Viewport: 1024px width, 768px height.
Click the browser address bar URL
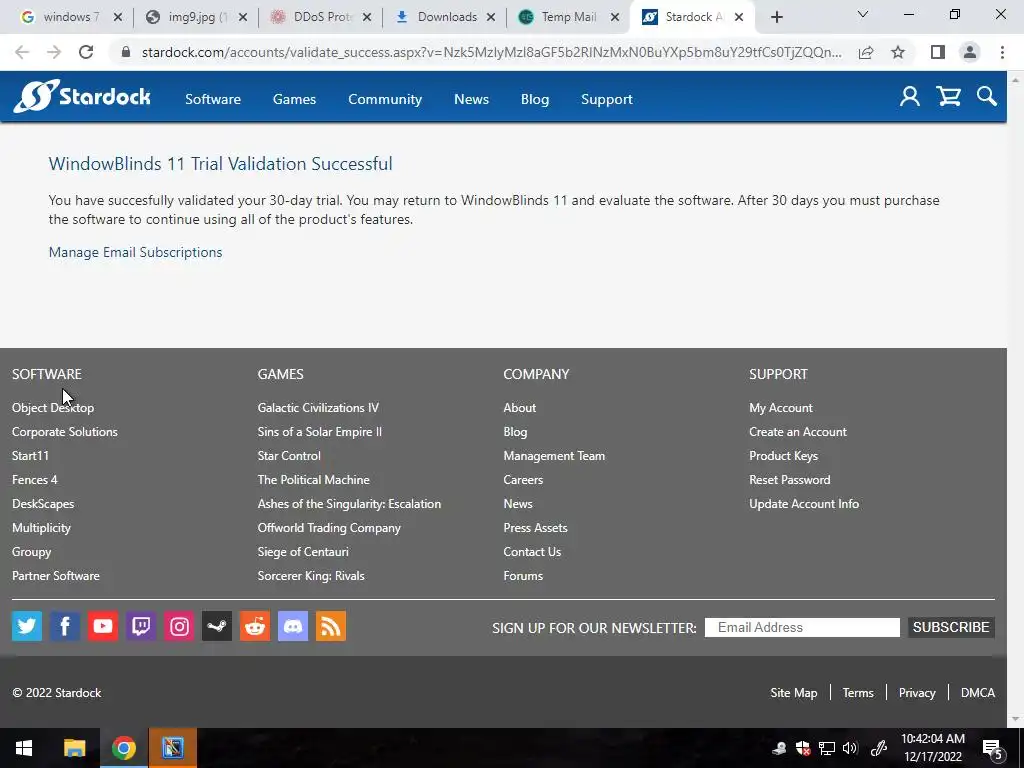(x=491, y=52)
